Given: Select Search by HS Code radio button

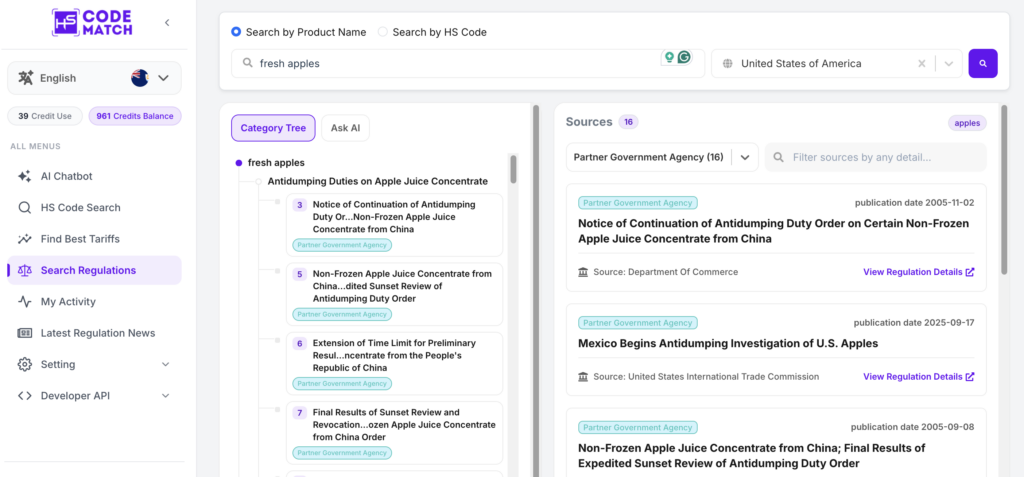Looking at the screenshot, I should tap(383, 32).
